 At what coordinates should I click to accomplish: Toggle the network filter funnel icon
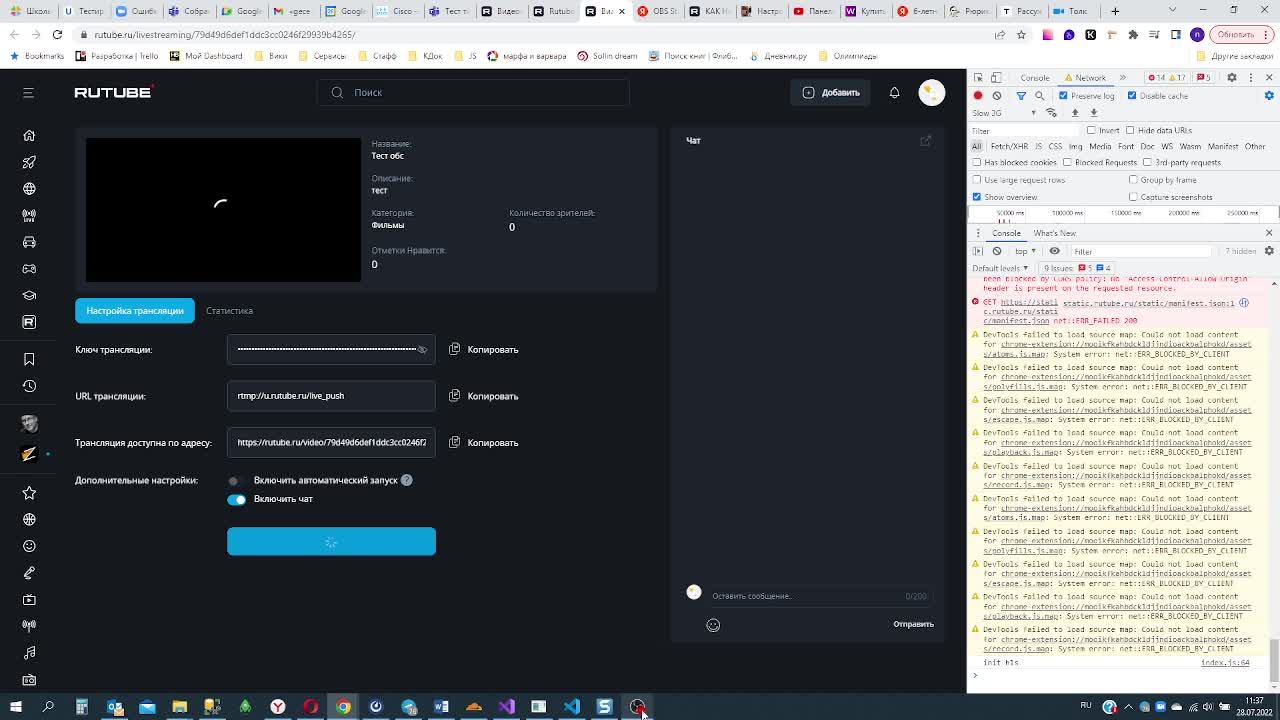point(1021,96)
